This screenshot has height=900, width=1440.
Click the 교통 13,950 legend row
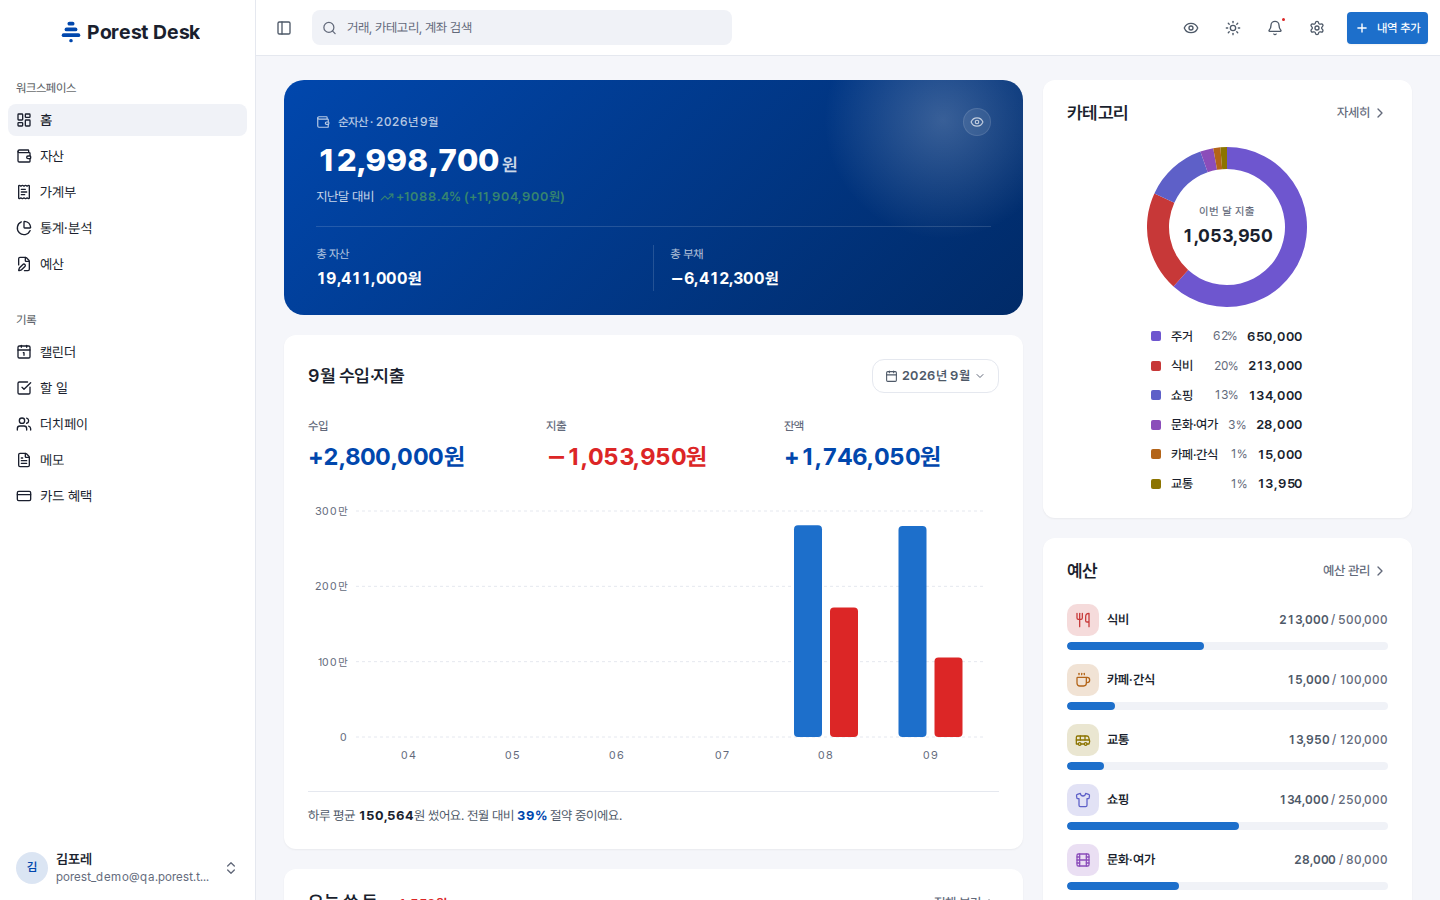tap(1227, 484)
